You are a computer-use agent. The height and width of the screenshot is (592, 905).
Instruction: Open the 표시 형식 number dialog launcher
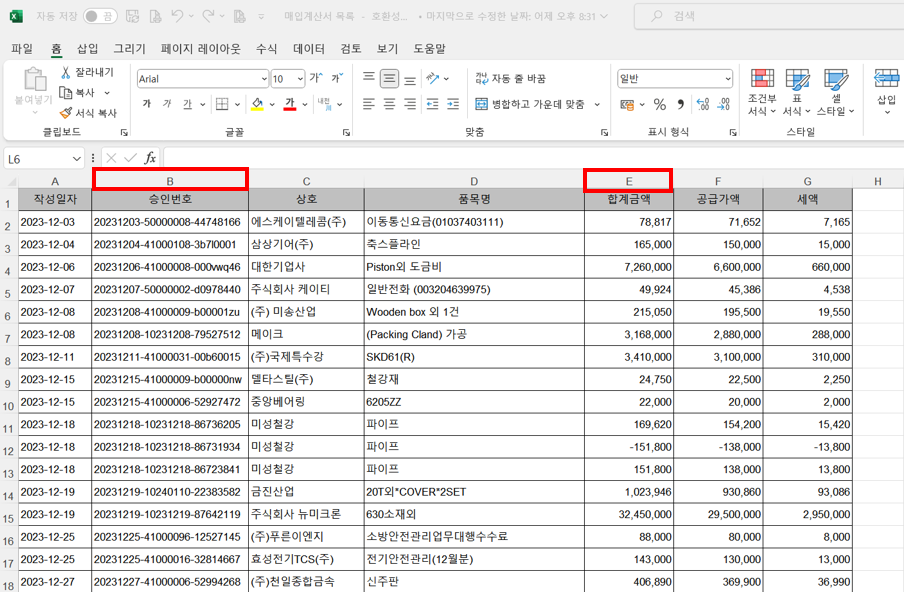733,133
